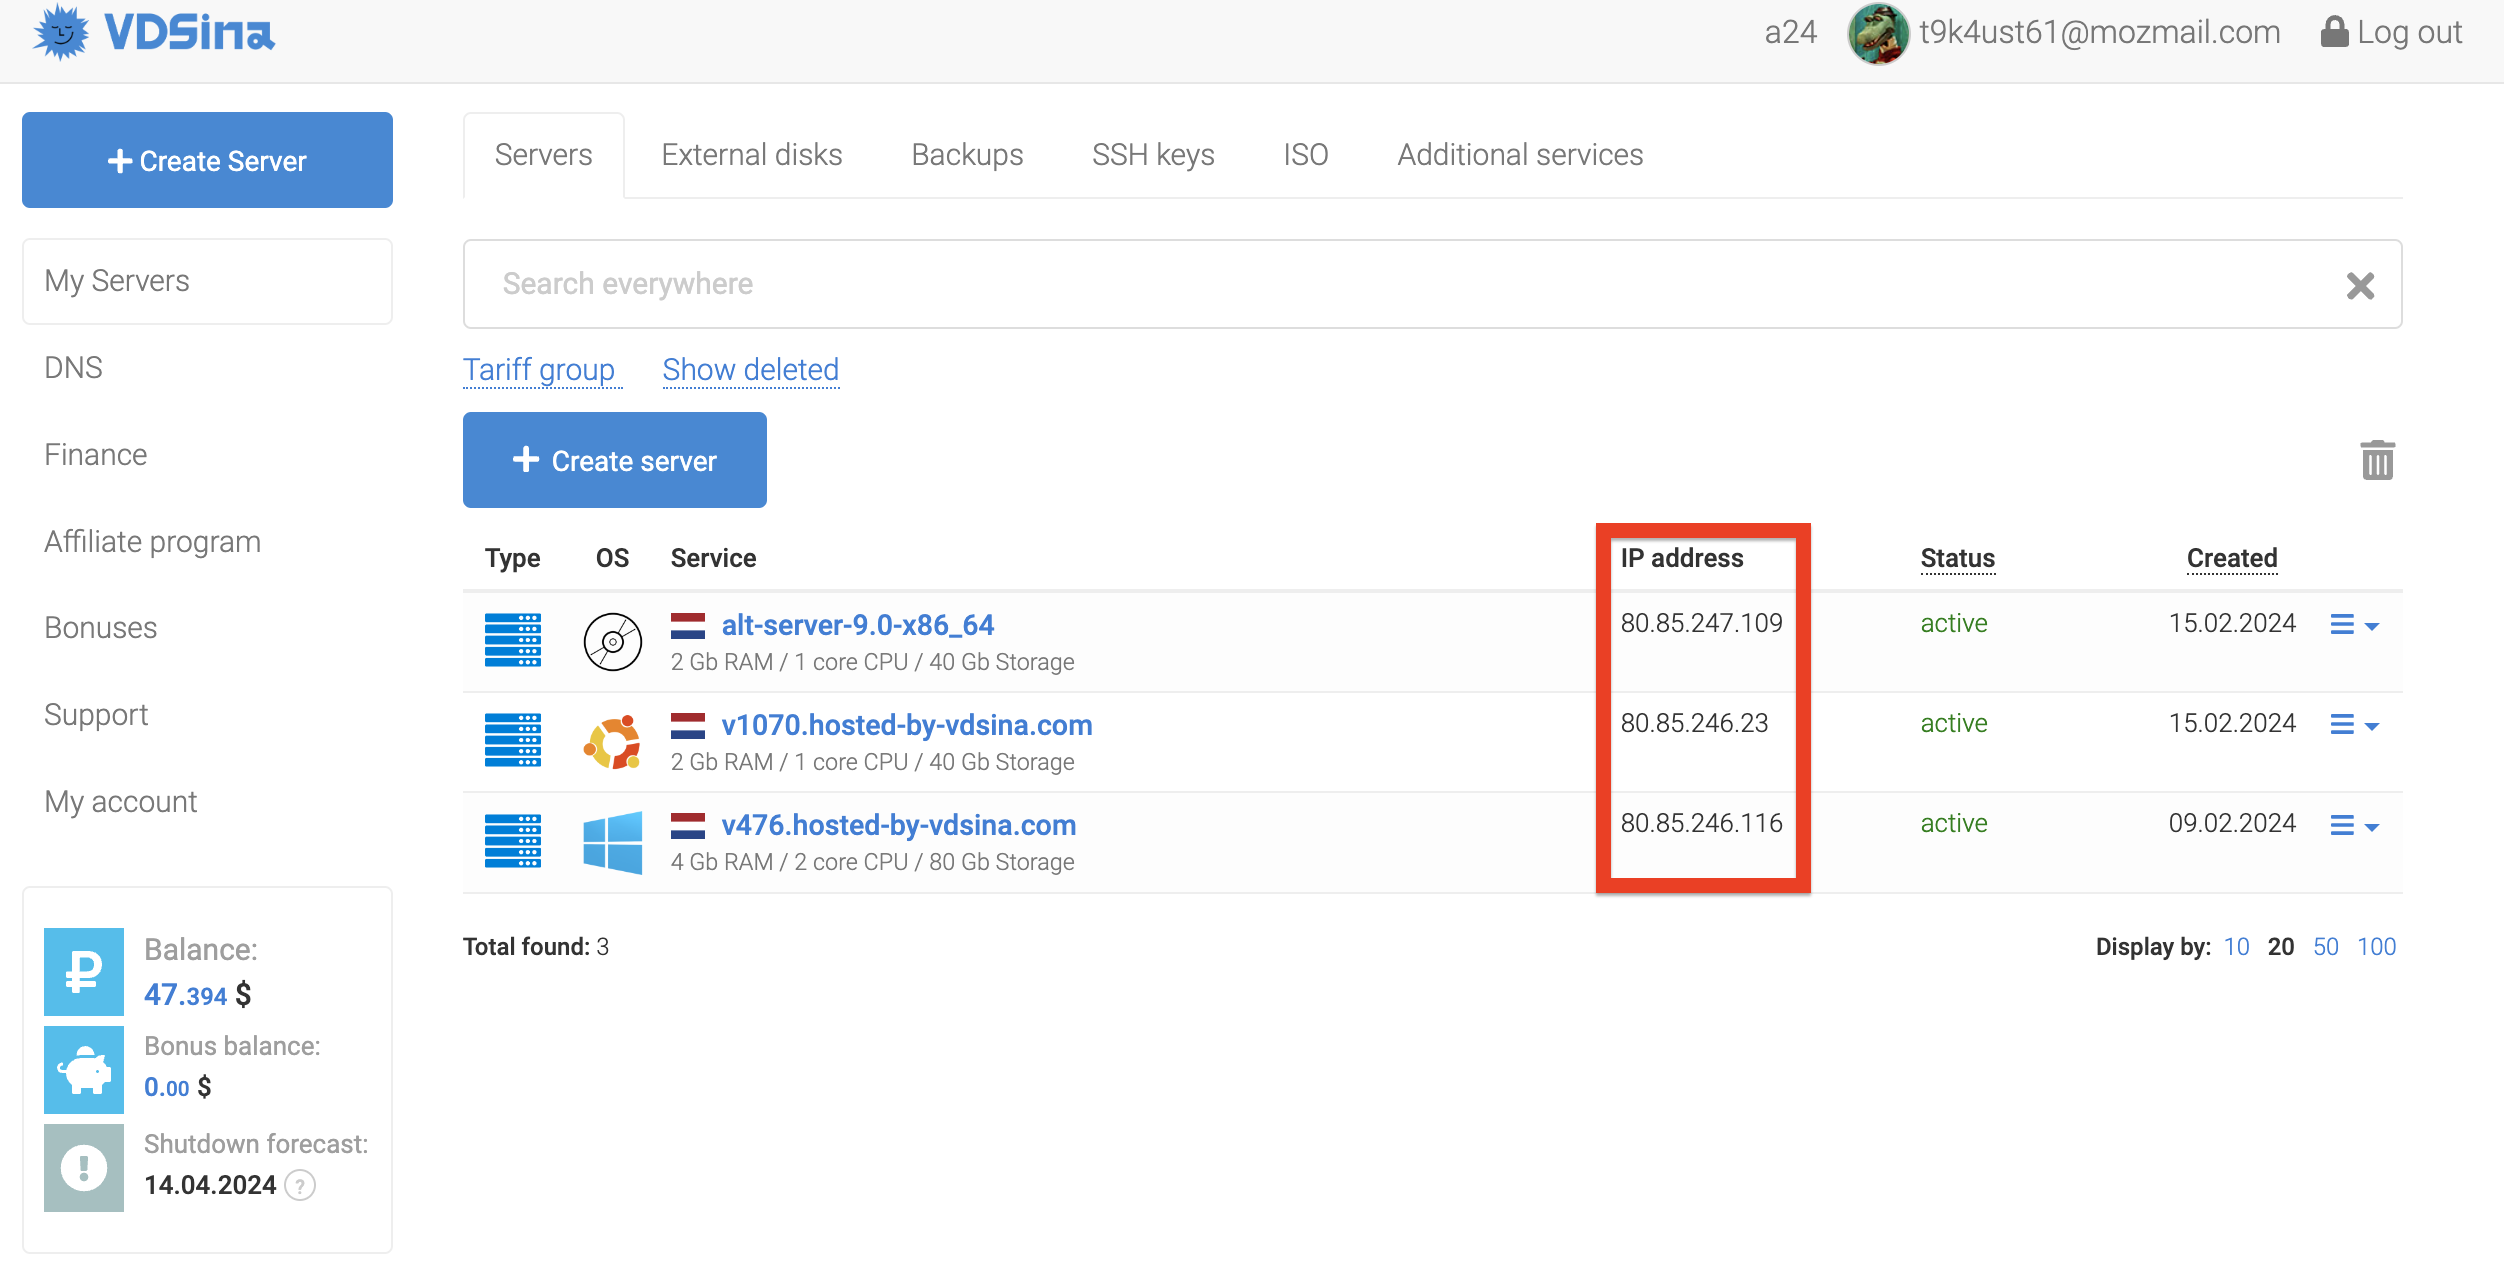Open the ISO tab
The width and height of the screenshot is (2504, 1288).
(1306, 155)
